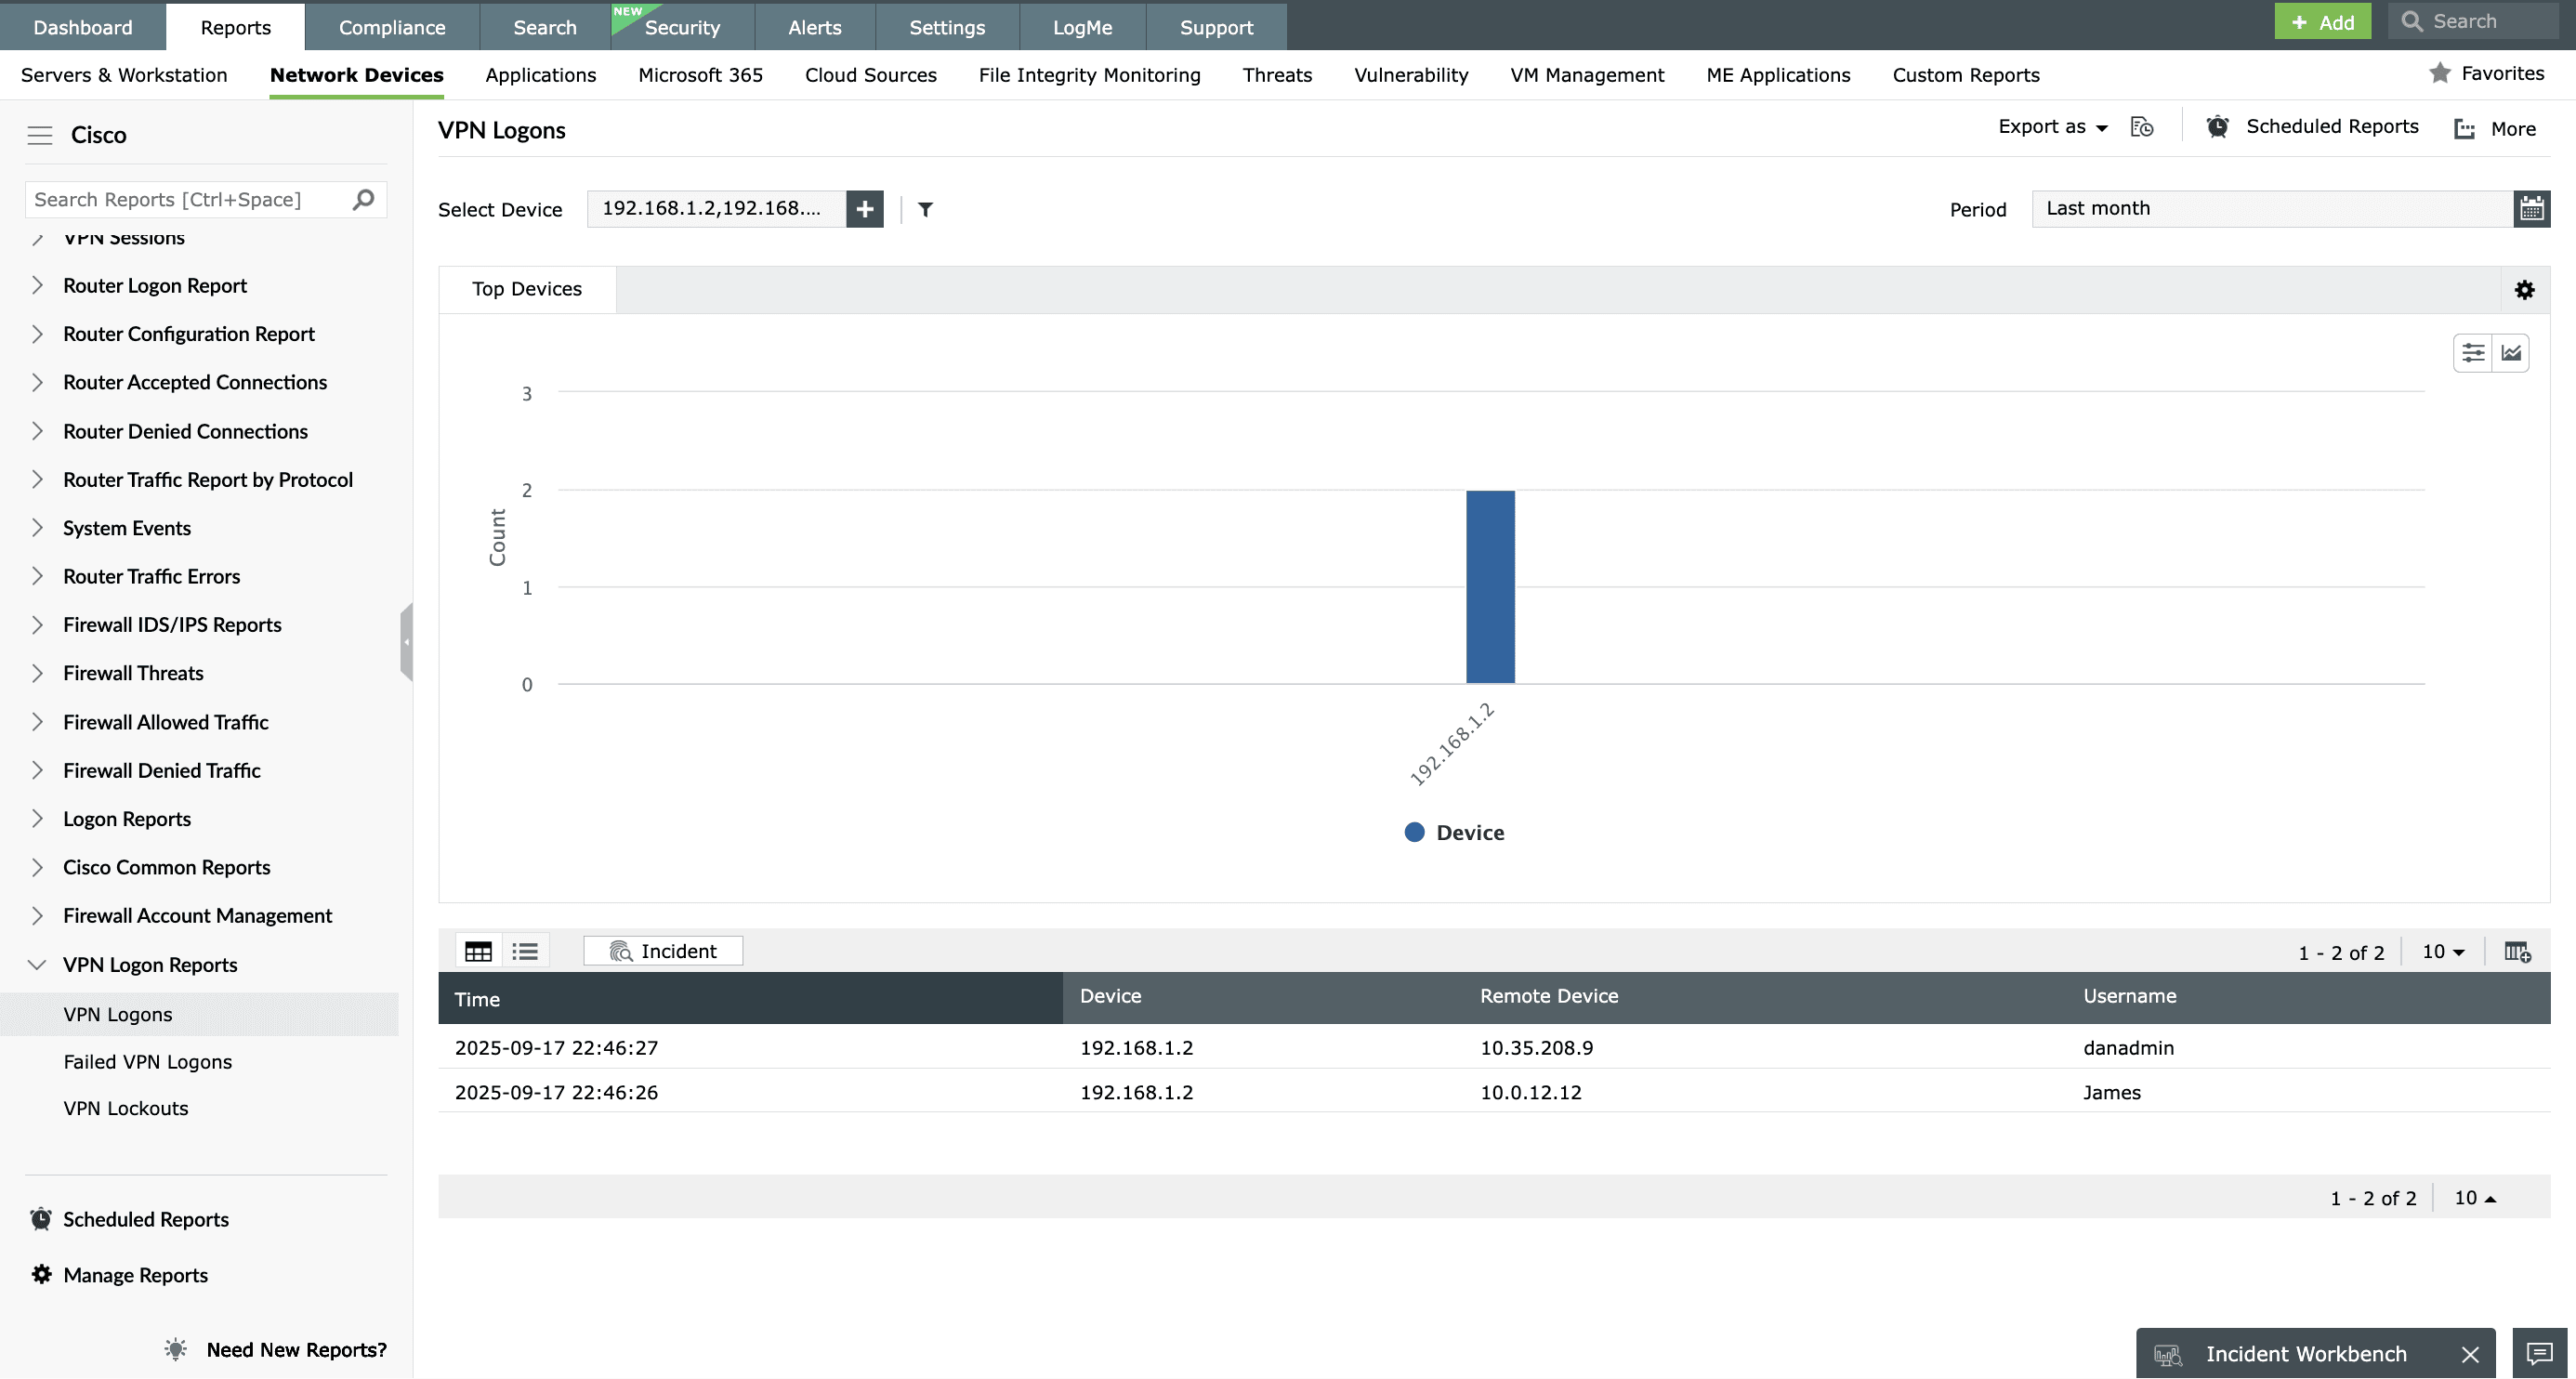The image size is (2576, 1379).
Task: Click the export history icon
Action: coord(2141,127)
